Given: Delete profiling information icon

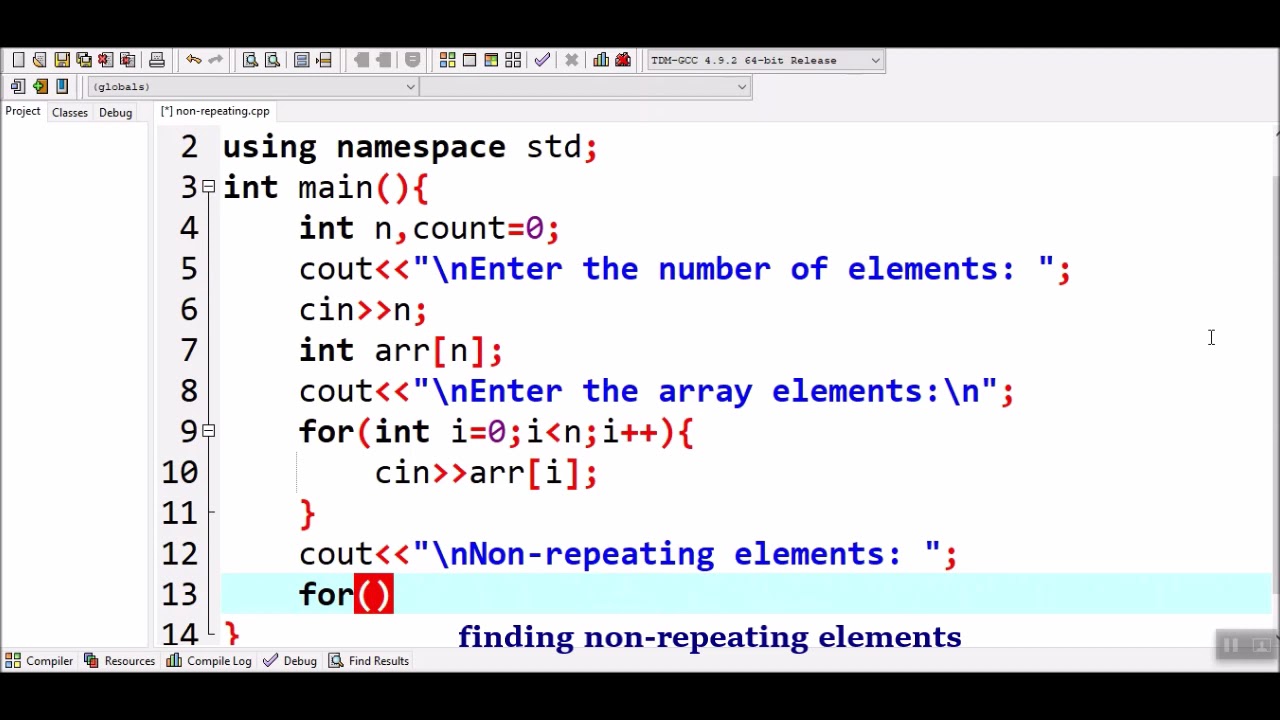Looking at the screenshot, I should tap(623, 60).
